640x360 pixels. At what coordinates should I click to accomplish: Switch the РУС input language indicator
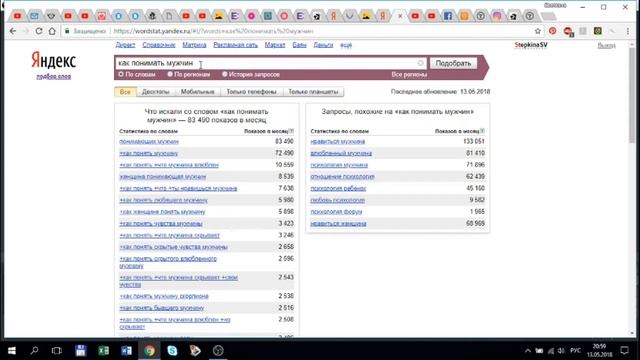[x=576, y=351]
